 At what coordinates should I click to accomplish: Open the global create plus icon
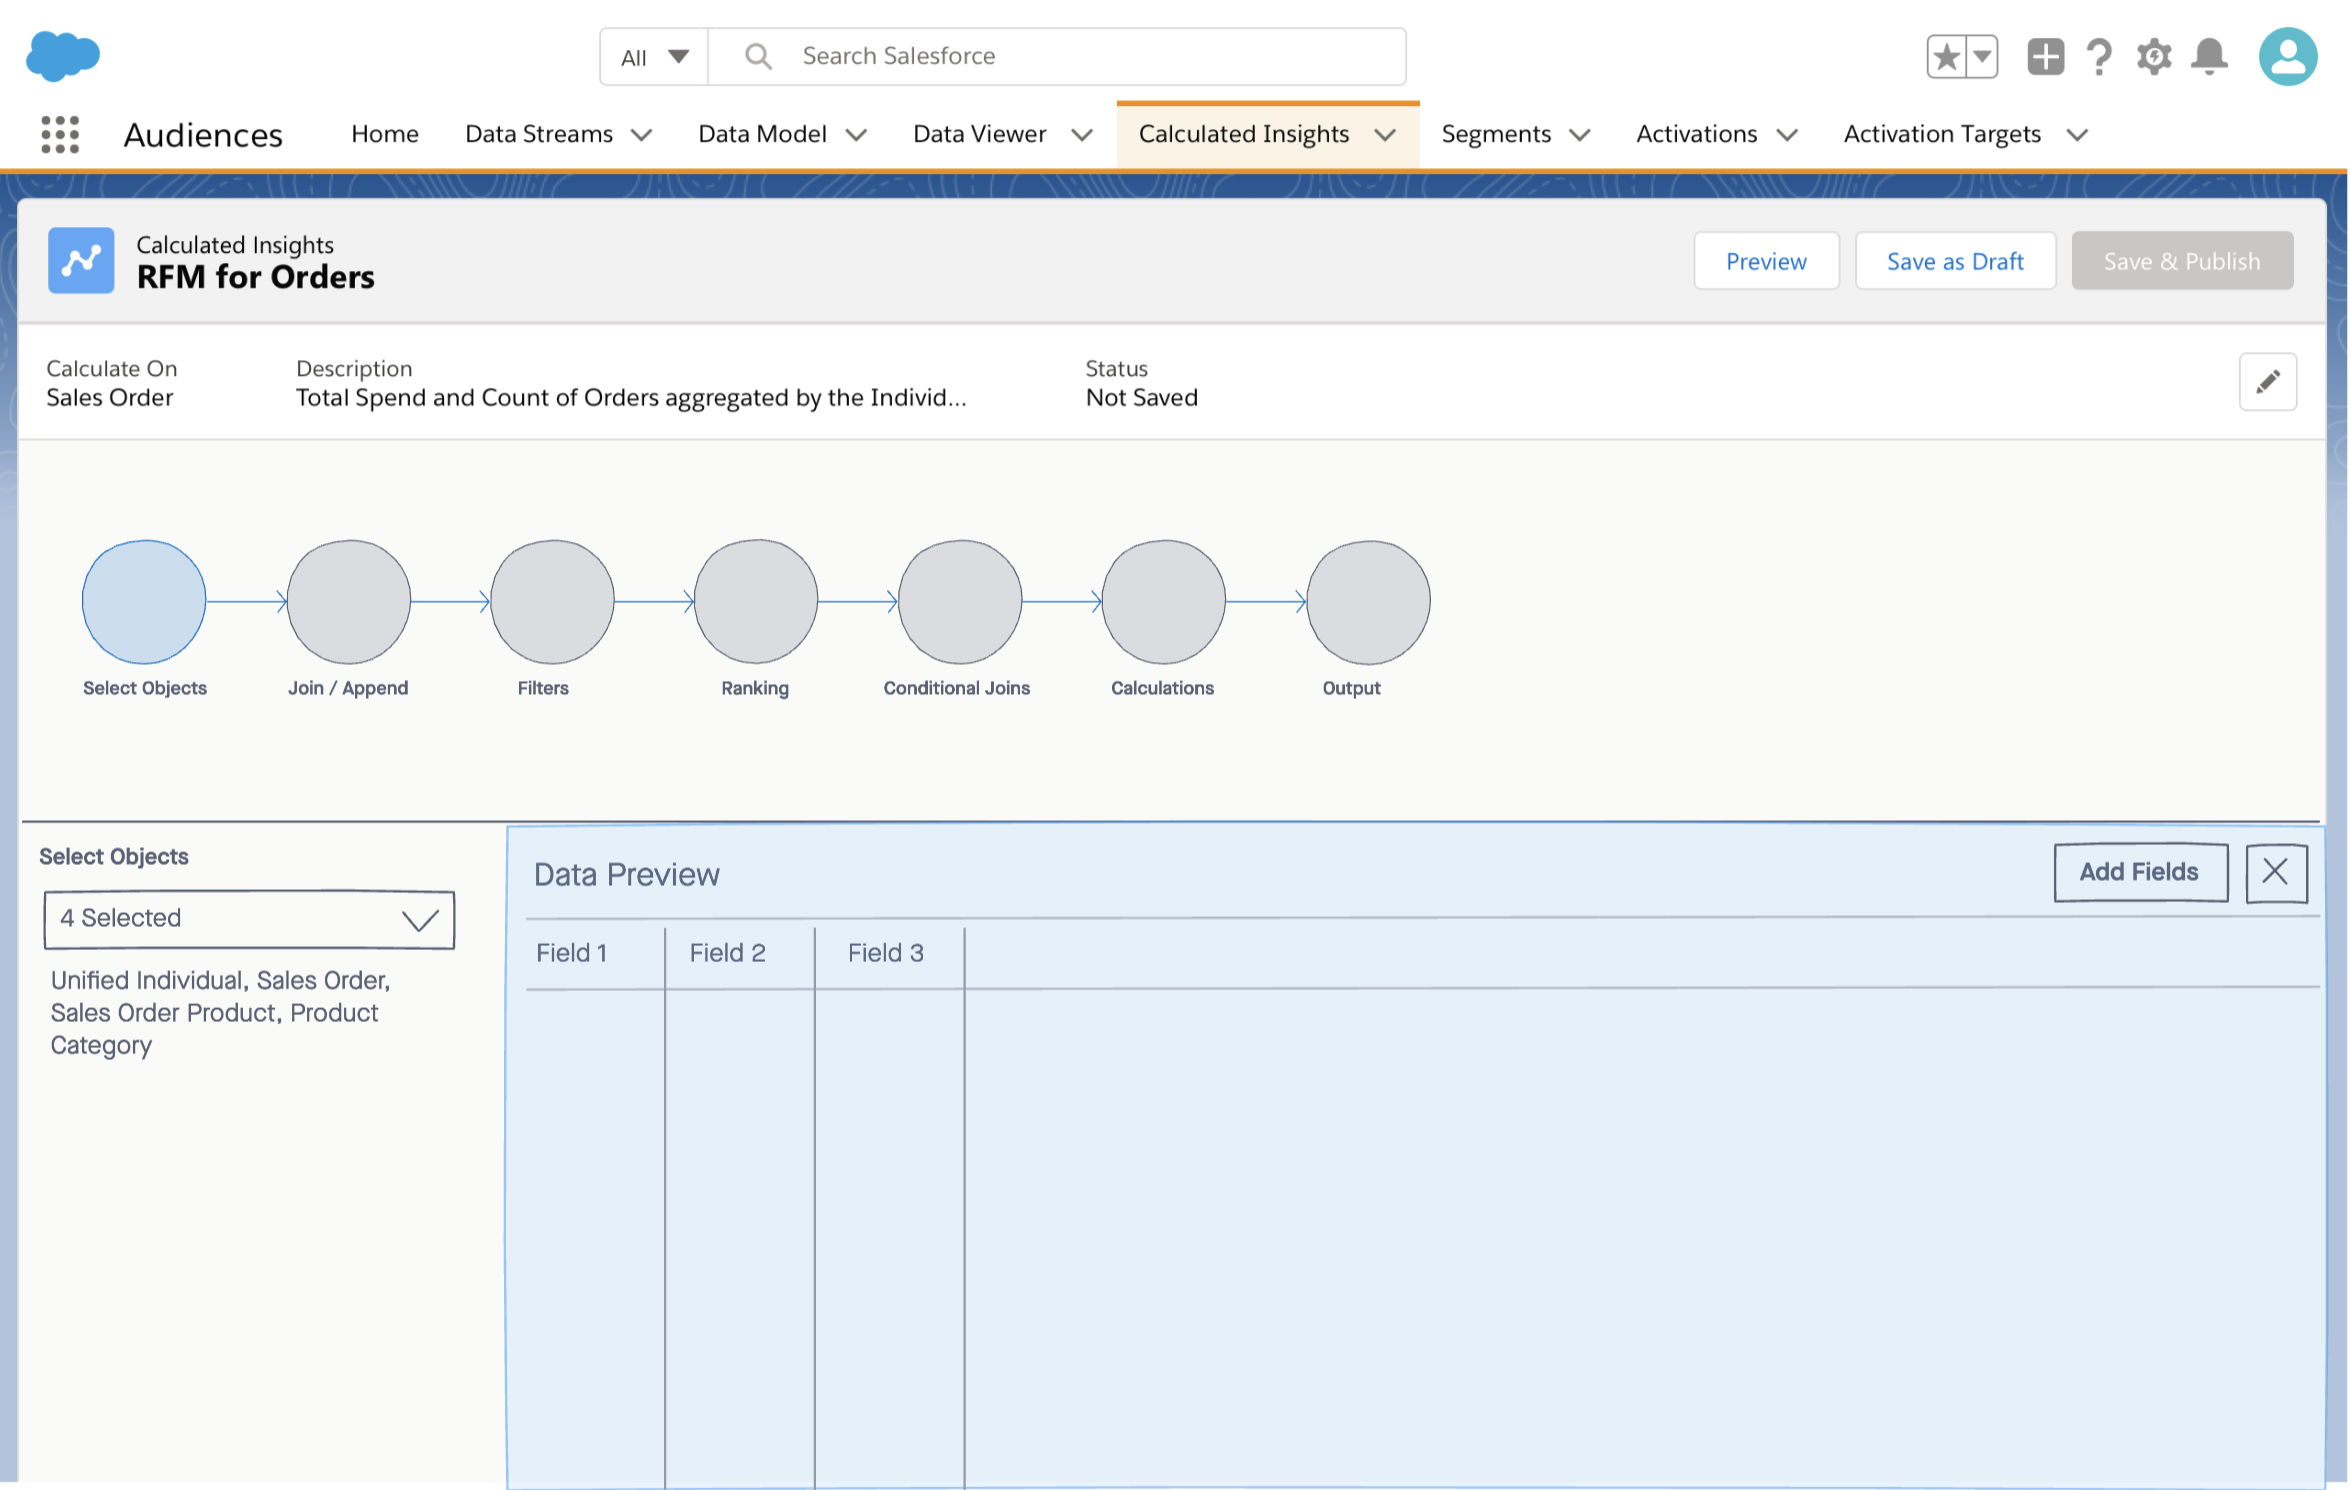[2045, 57]
